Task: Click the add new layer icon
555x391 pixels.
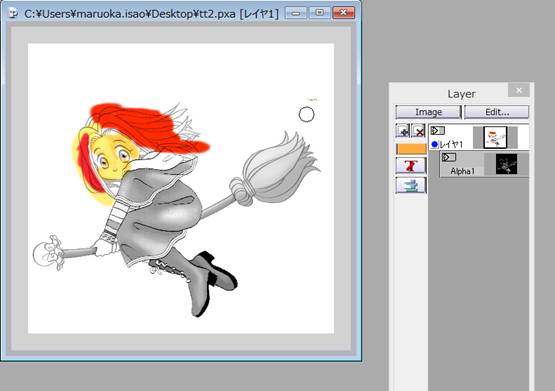Action: pyautogui.click(x=403, y=131)
